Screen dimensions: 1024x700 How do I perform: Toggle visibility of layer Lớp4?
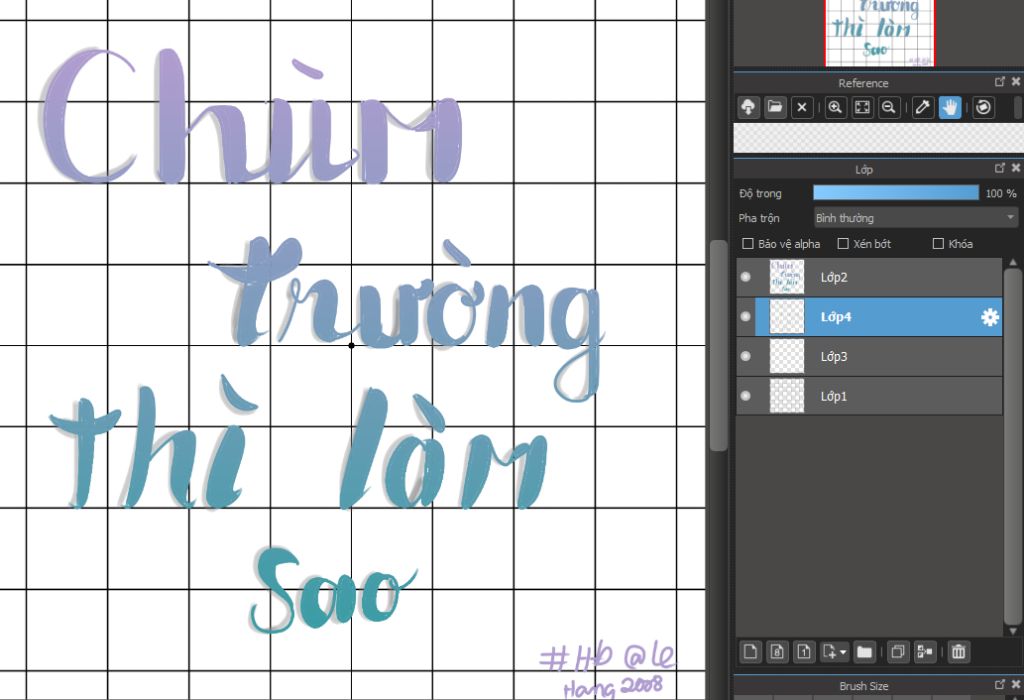pos(746,317)
